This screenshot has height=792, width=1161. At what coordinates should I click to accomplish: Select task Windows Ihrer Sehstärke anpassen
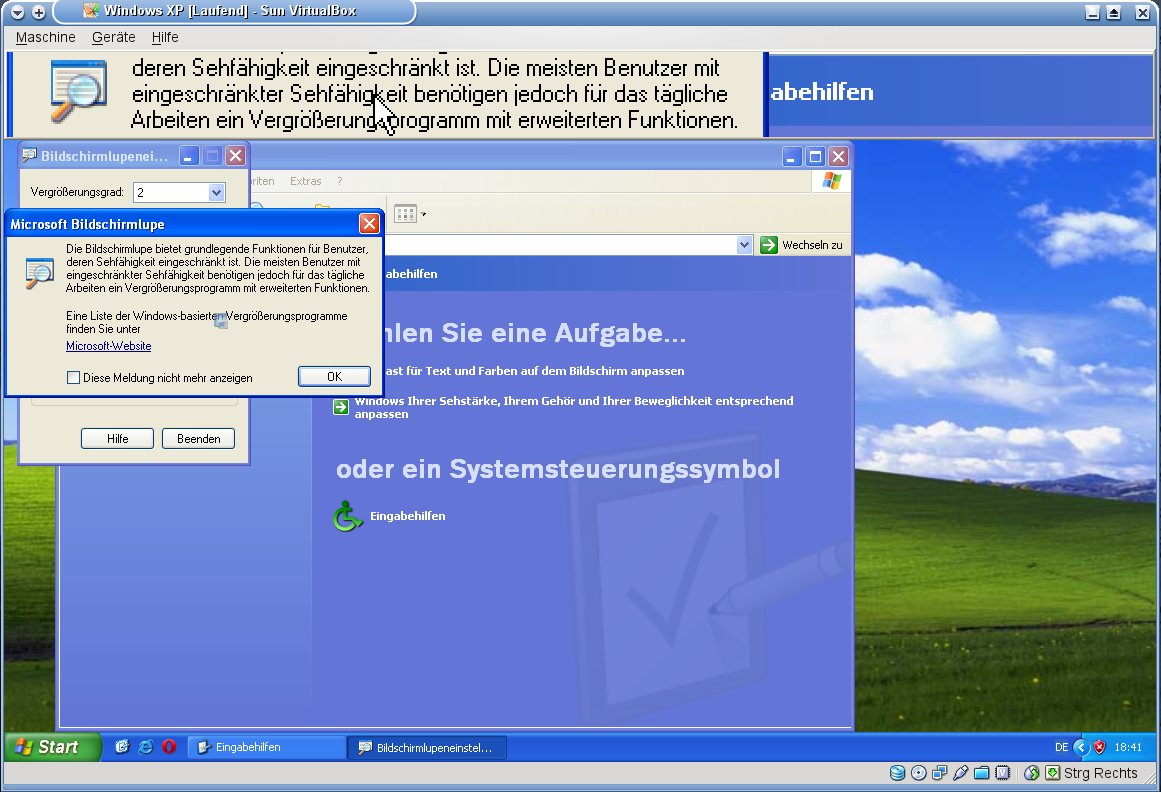coord(574,407)
